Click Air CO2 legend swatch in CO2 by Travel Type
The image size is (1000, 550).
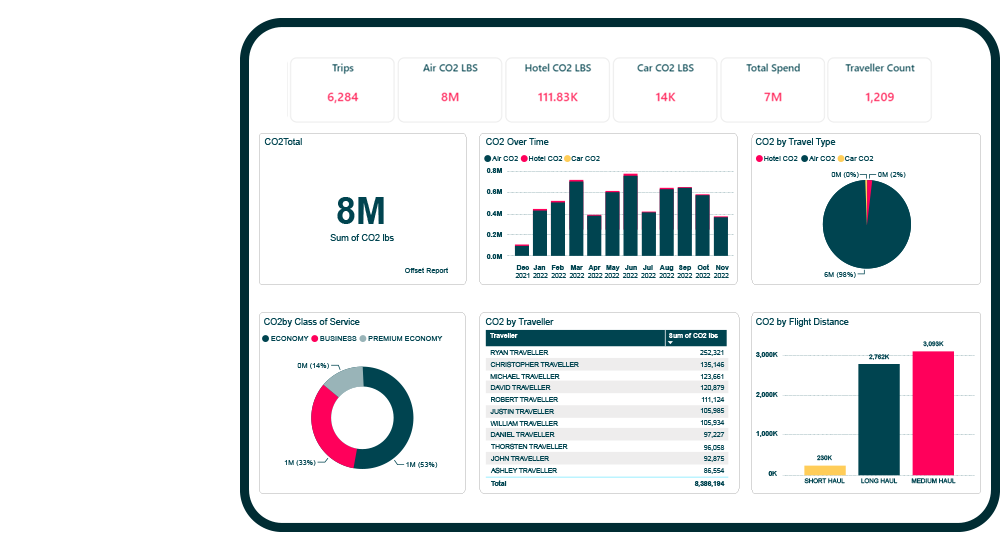coord(805,158)
